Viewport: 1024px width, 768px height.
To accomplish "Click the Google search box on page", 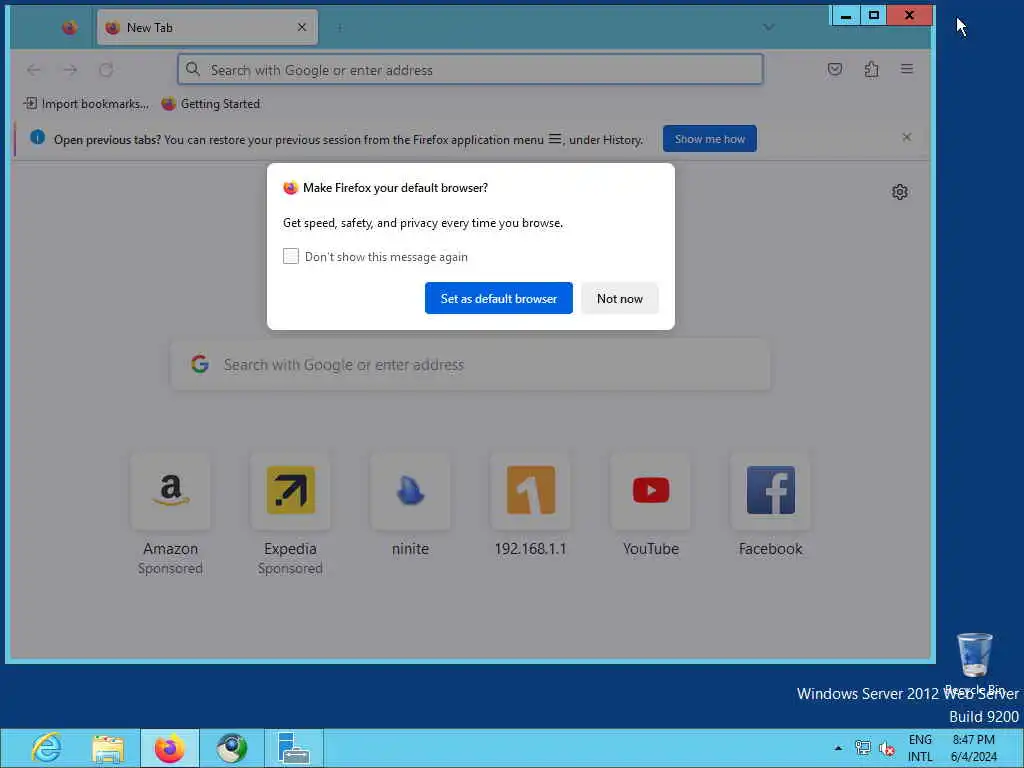I will [470, 364].
